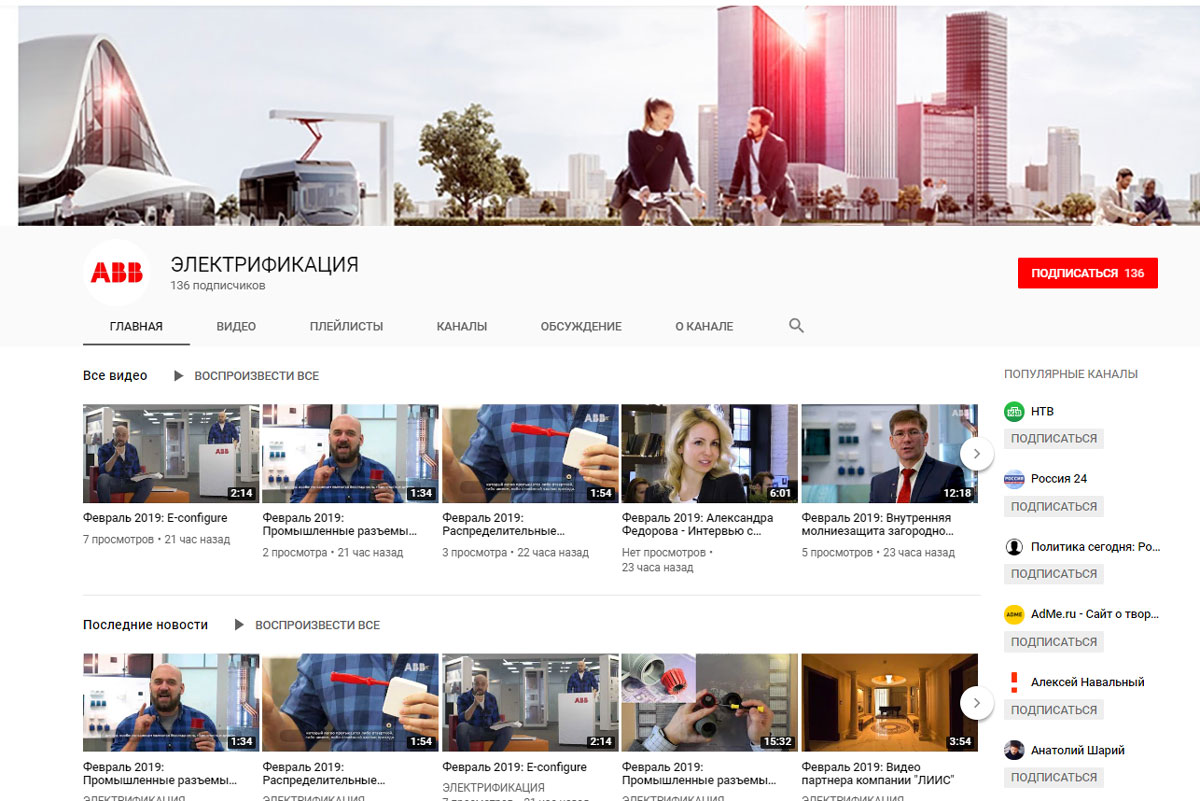The image size is (1200, 801).
Task: Play all videos next to Последние новости
Action: [x=307, y=625]
